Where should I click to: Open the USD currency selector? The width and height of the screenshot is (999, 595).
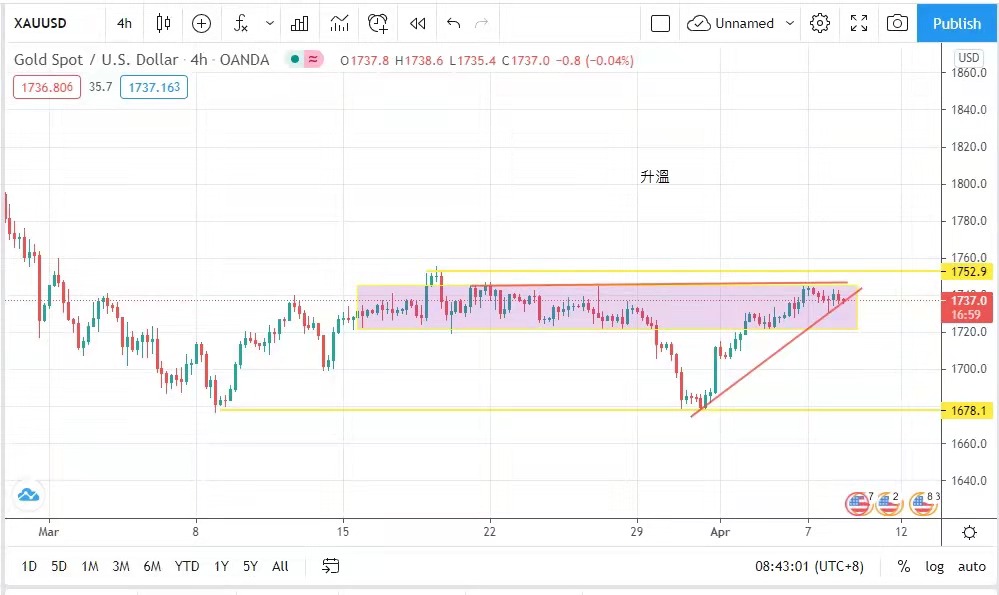pyautogui.click(x=968, y=57)
